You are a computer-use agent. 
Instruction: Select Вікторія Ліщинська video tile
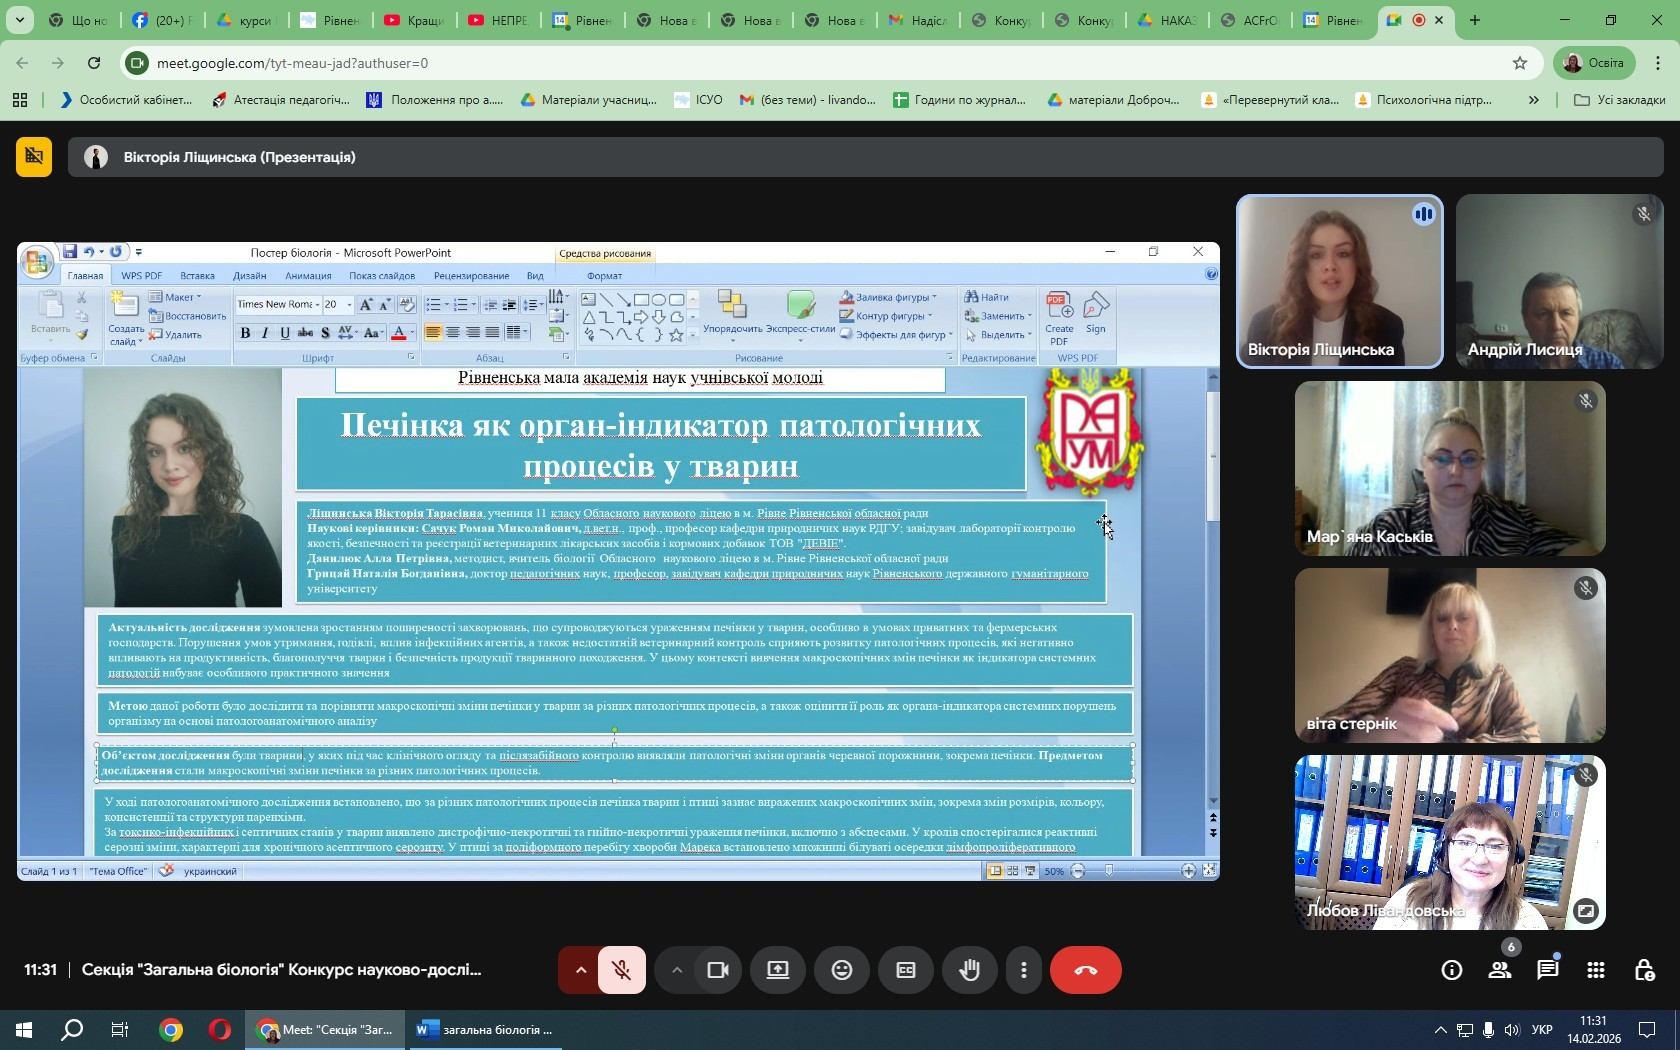1339,282
